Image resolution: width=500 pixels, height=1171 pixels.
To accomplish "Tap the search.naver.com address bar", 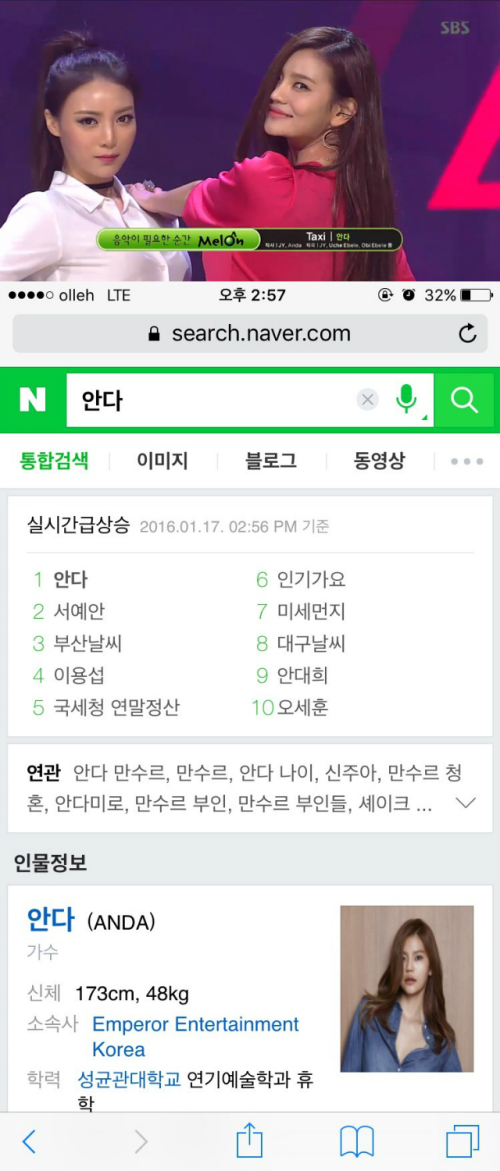I will point(250,334).
